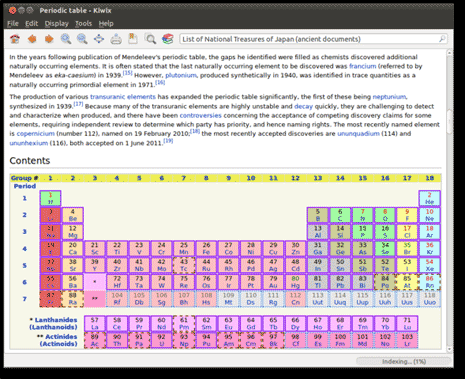This screenshot has width=465, height=379.
Task: Open the Tools menu
Action: click(x=83, y=23)
